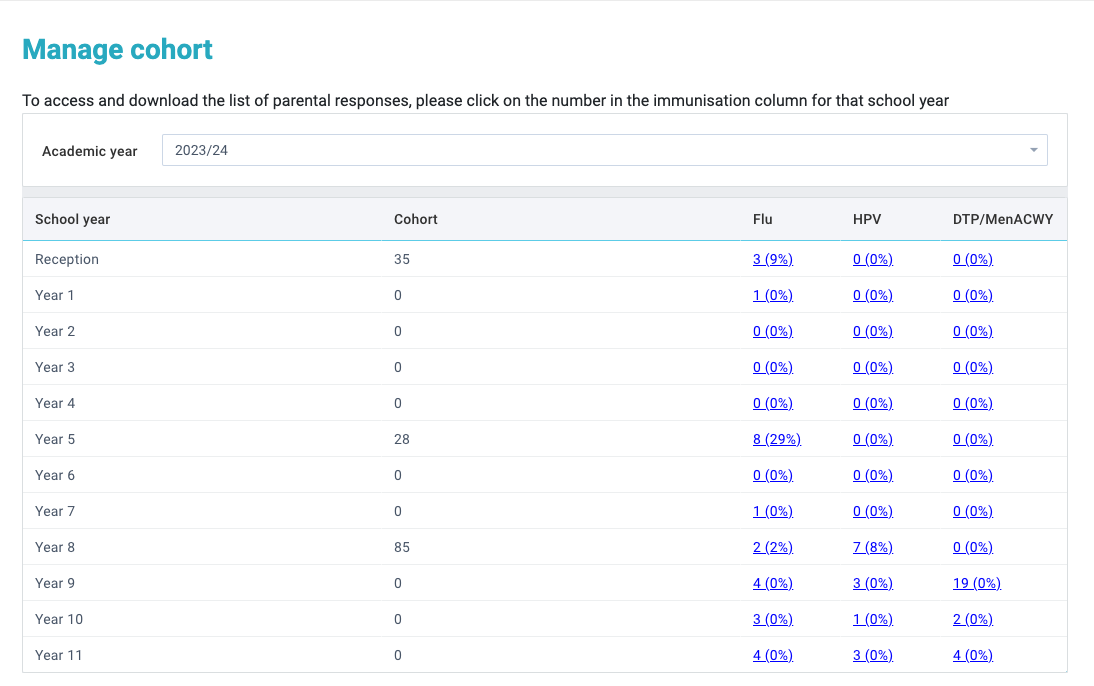This screenshot has width=1094, height=686.
Task: Open Year 5 Flu link 8 (29%)
Action: pyautogui.click(x=776, y=439)
